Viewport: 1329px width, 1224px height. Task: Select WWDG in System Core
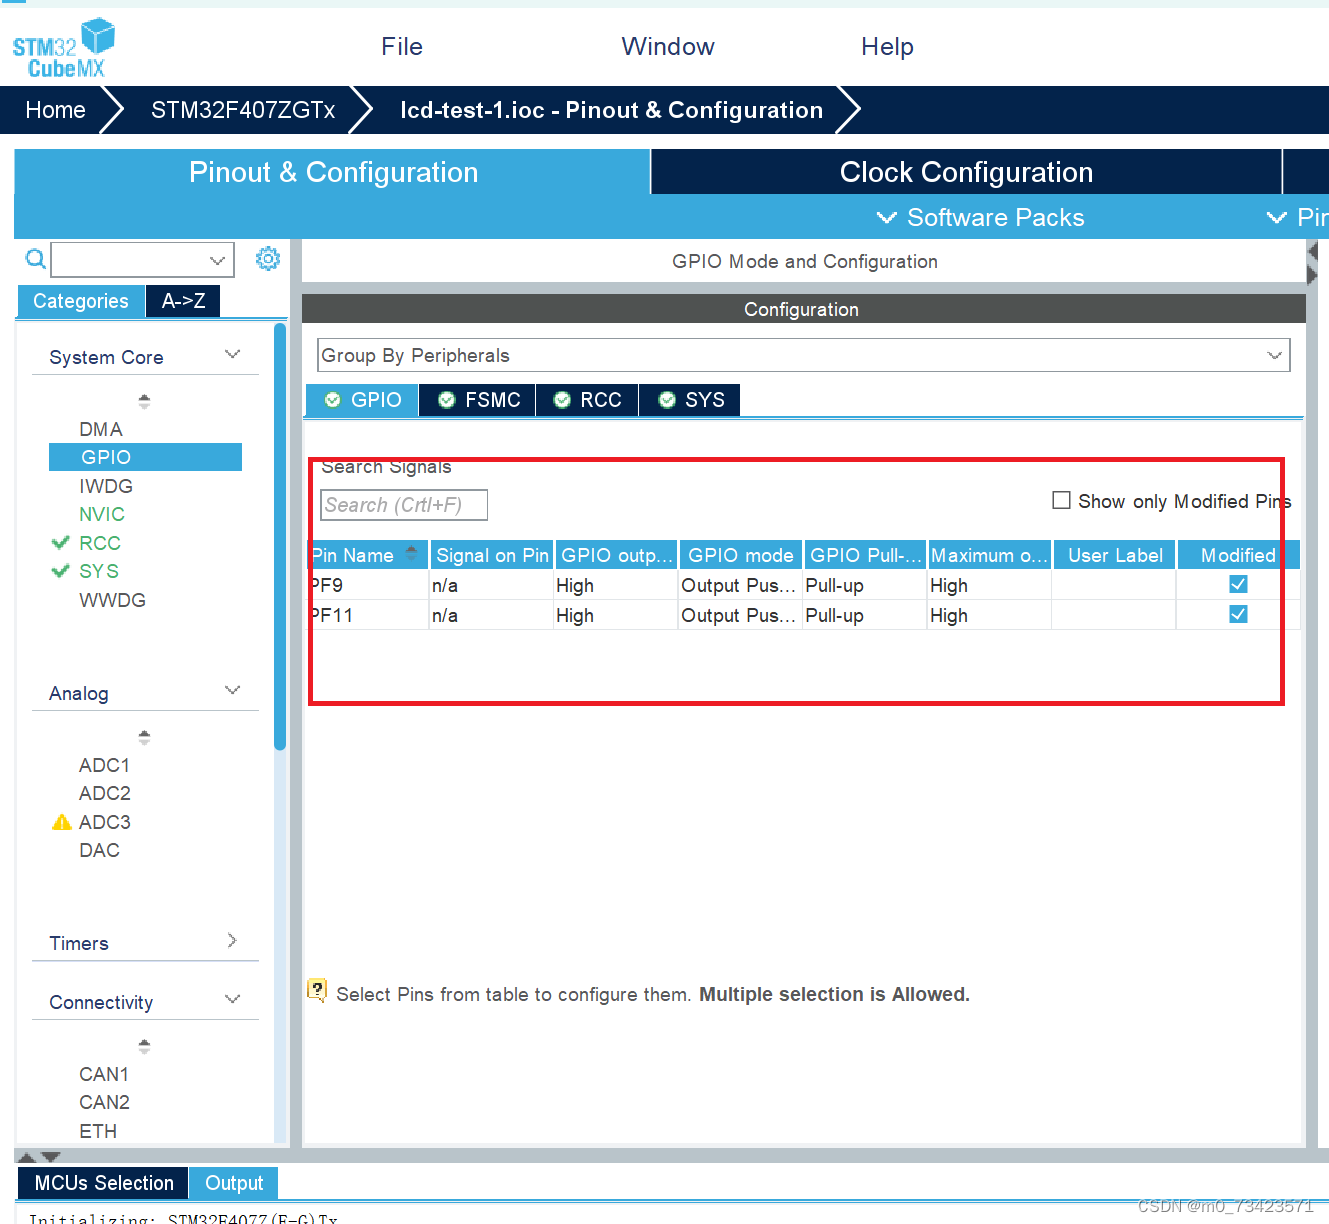(x=112, y=600)
